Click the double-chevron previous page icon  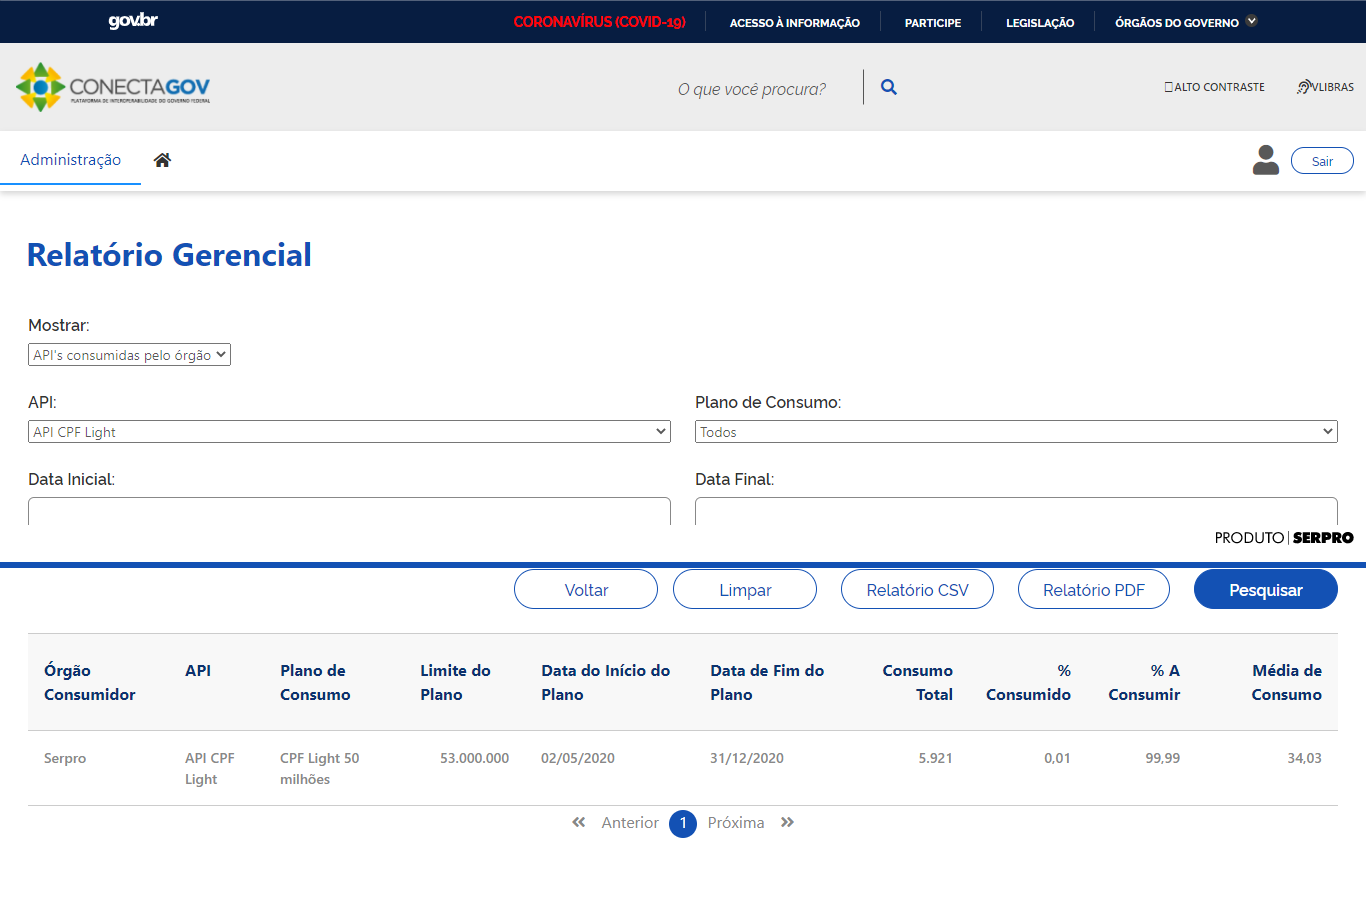[578, 822]
